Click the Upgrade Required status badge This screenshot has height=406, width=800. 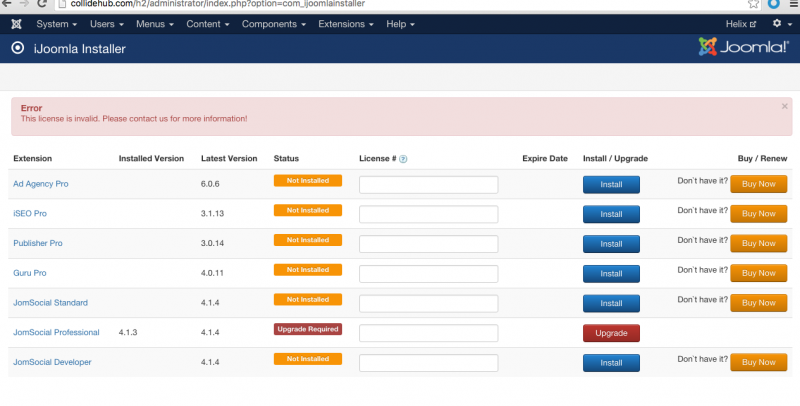click(x=308, y=329)
